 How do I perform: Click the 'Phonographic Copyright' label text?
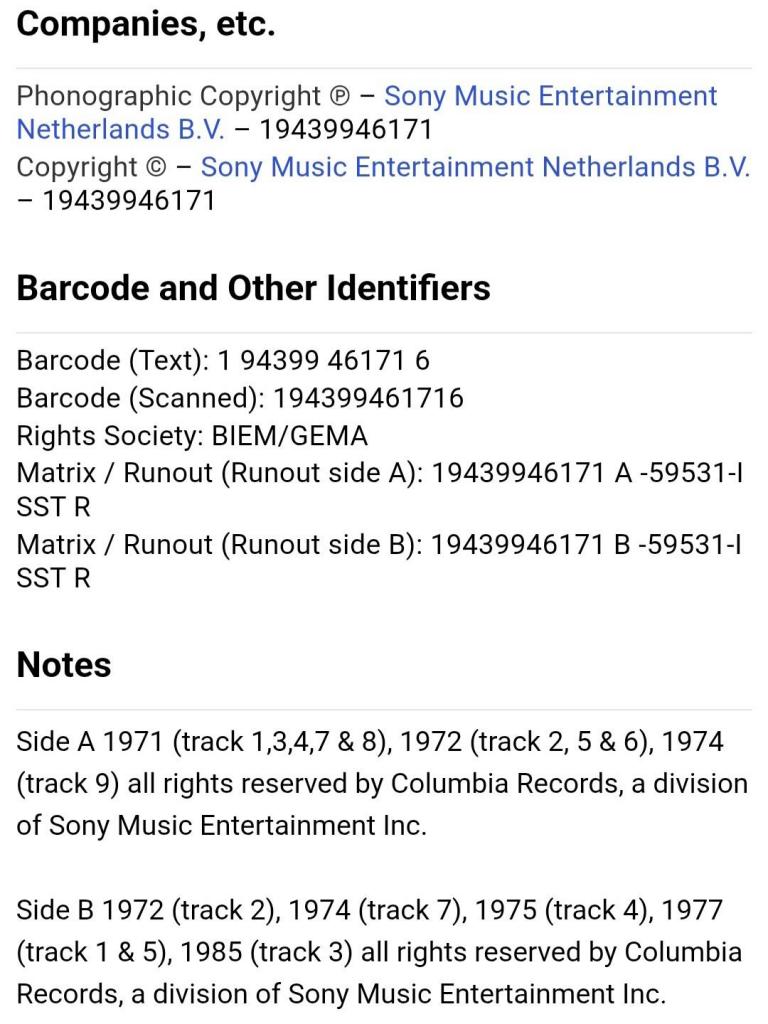coord(169,96)
